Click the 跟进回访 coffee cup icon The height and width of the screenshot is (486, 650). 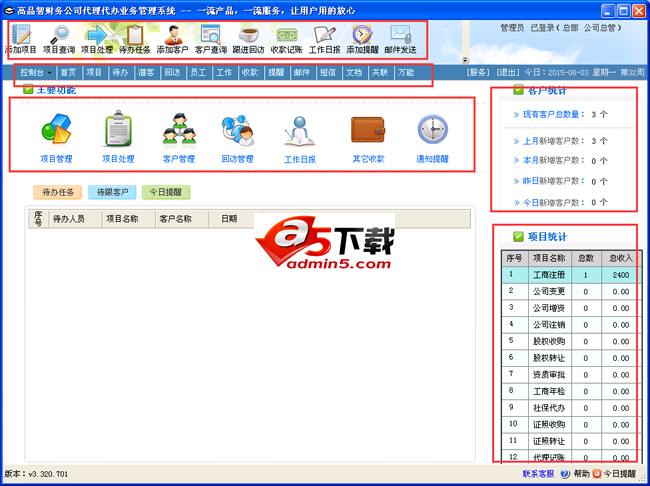249,35
